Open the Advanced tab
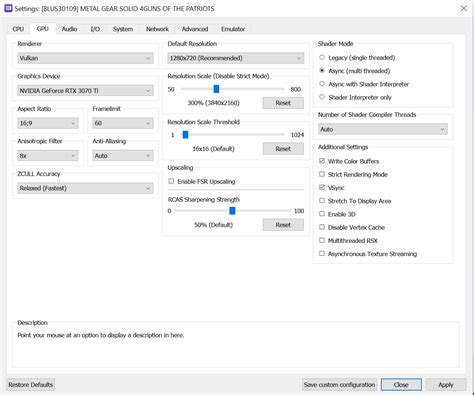474x395 pixels. [x=195, y=29]
